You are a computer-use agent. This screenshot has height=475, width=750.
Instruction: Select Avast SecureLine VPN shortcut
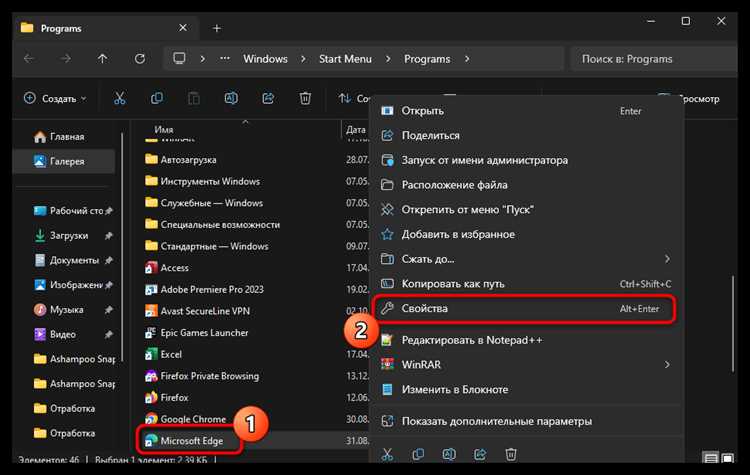click(x=197, y=311)
